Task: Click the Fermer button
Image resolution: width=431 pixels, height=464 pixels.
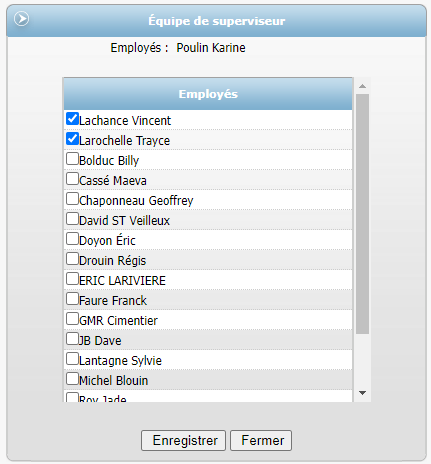Action: pos(261,440)
